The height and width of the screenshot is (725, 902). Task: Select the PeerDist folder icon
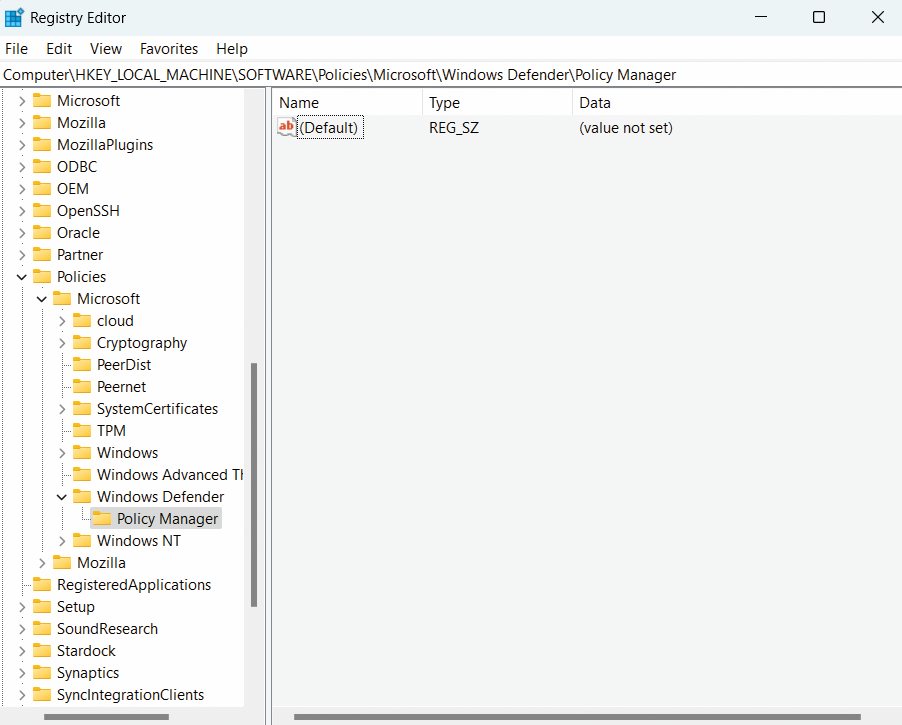(x=82, y=365)
